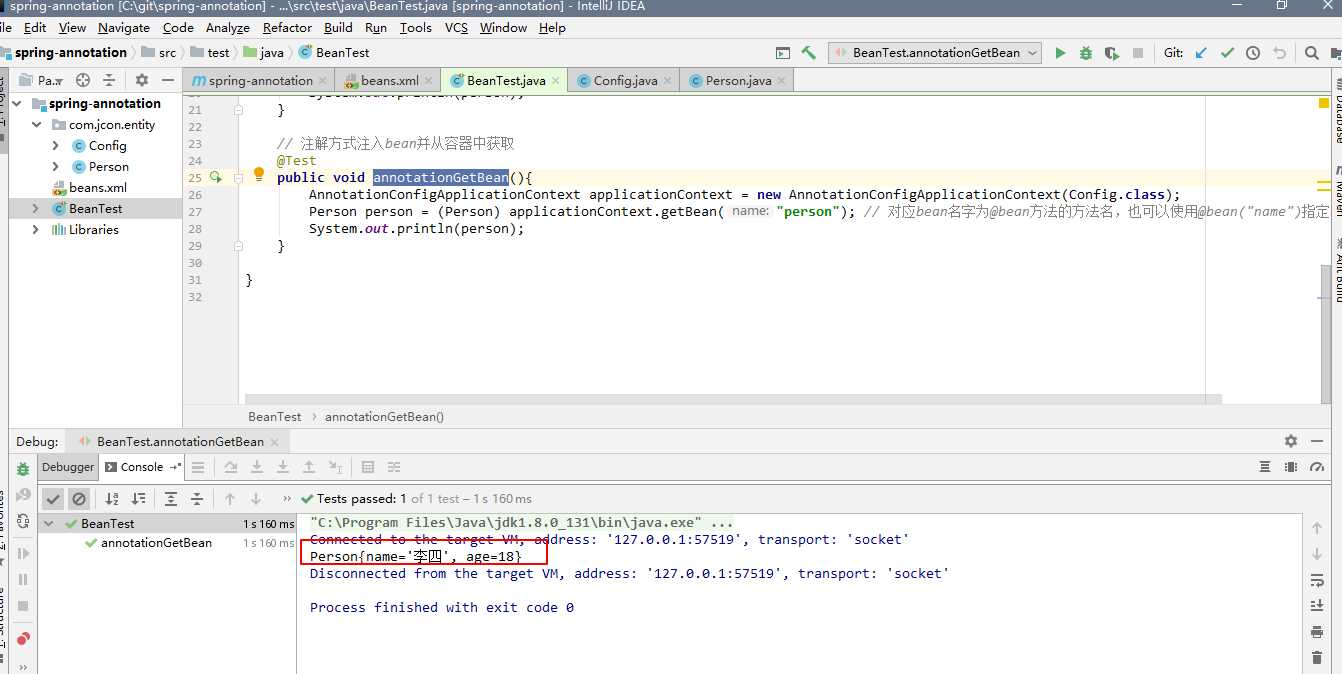
Task: Click Git update project arrow
Action: (x=1201, y=53)
